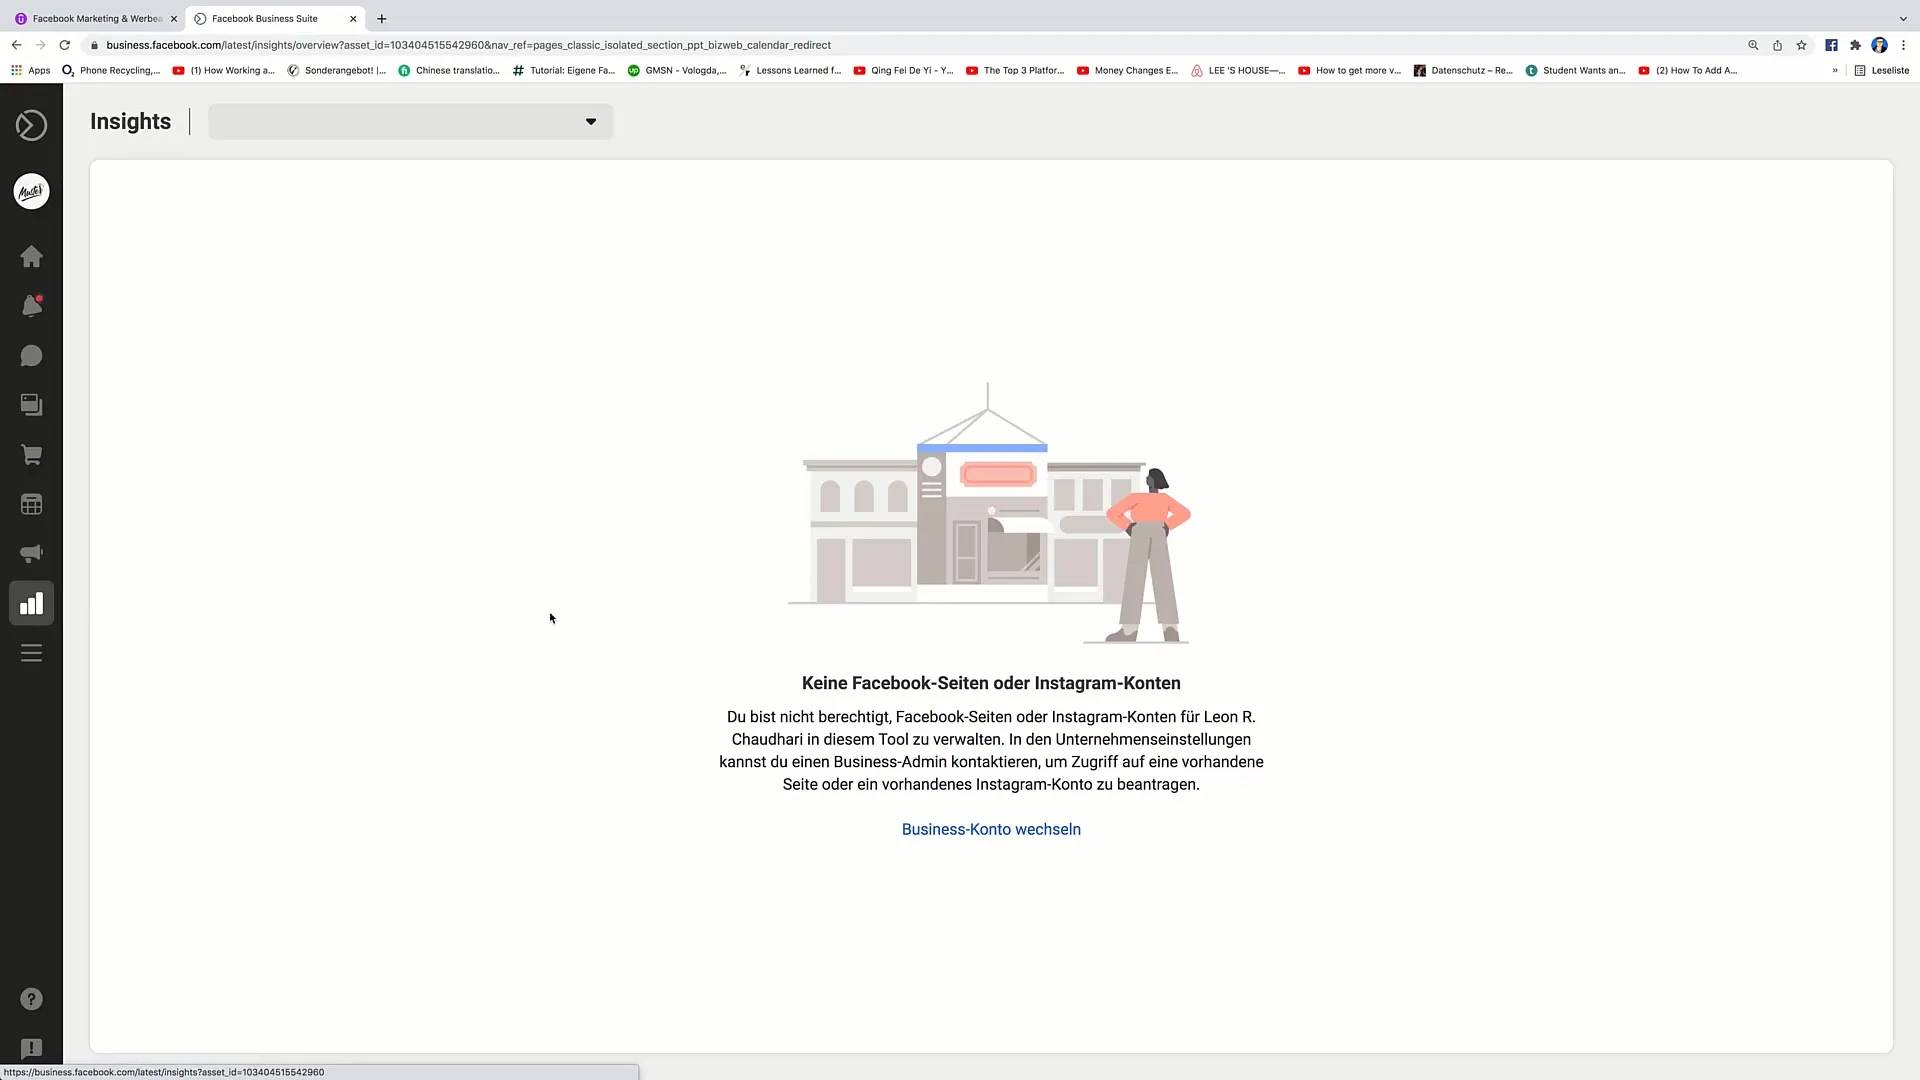Open the Catalog or inventory icon

(30, 504)
